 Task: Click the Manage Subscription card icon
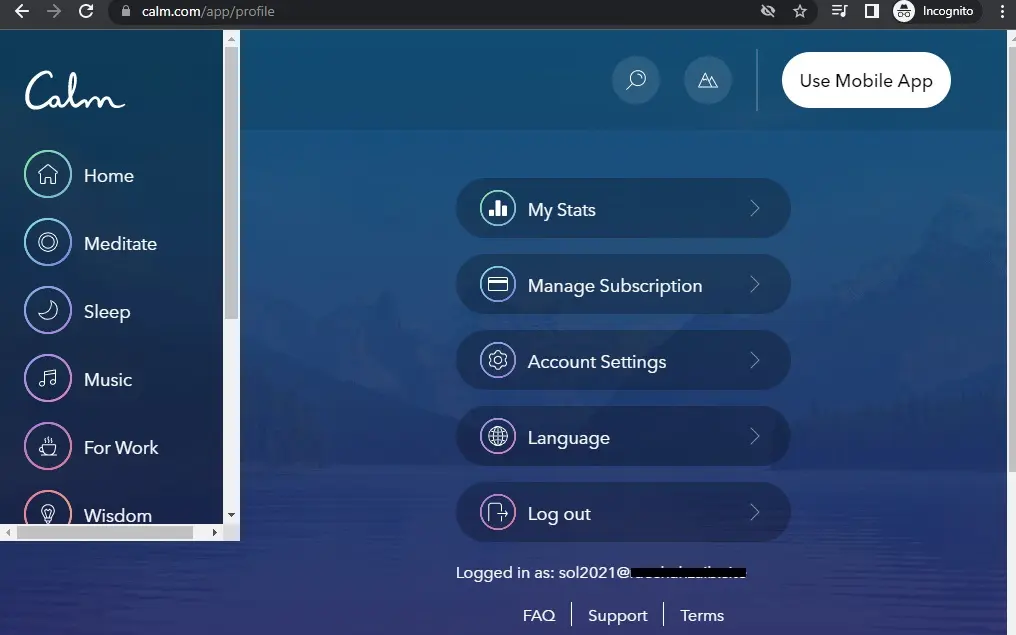[498, 284]
